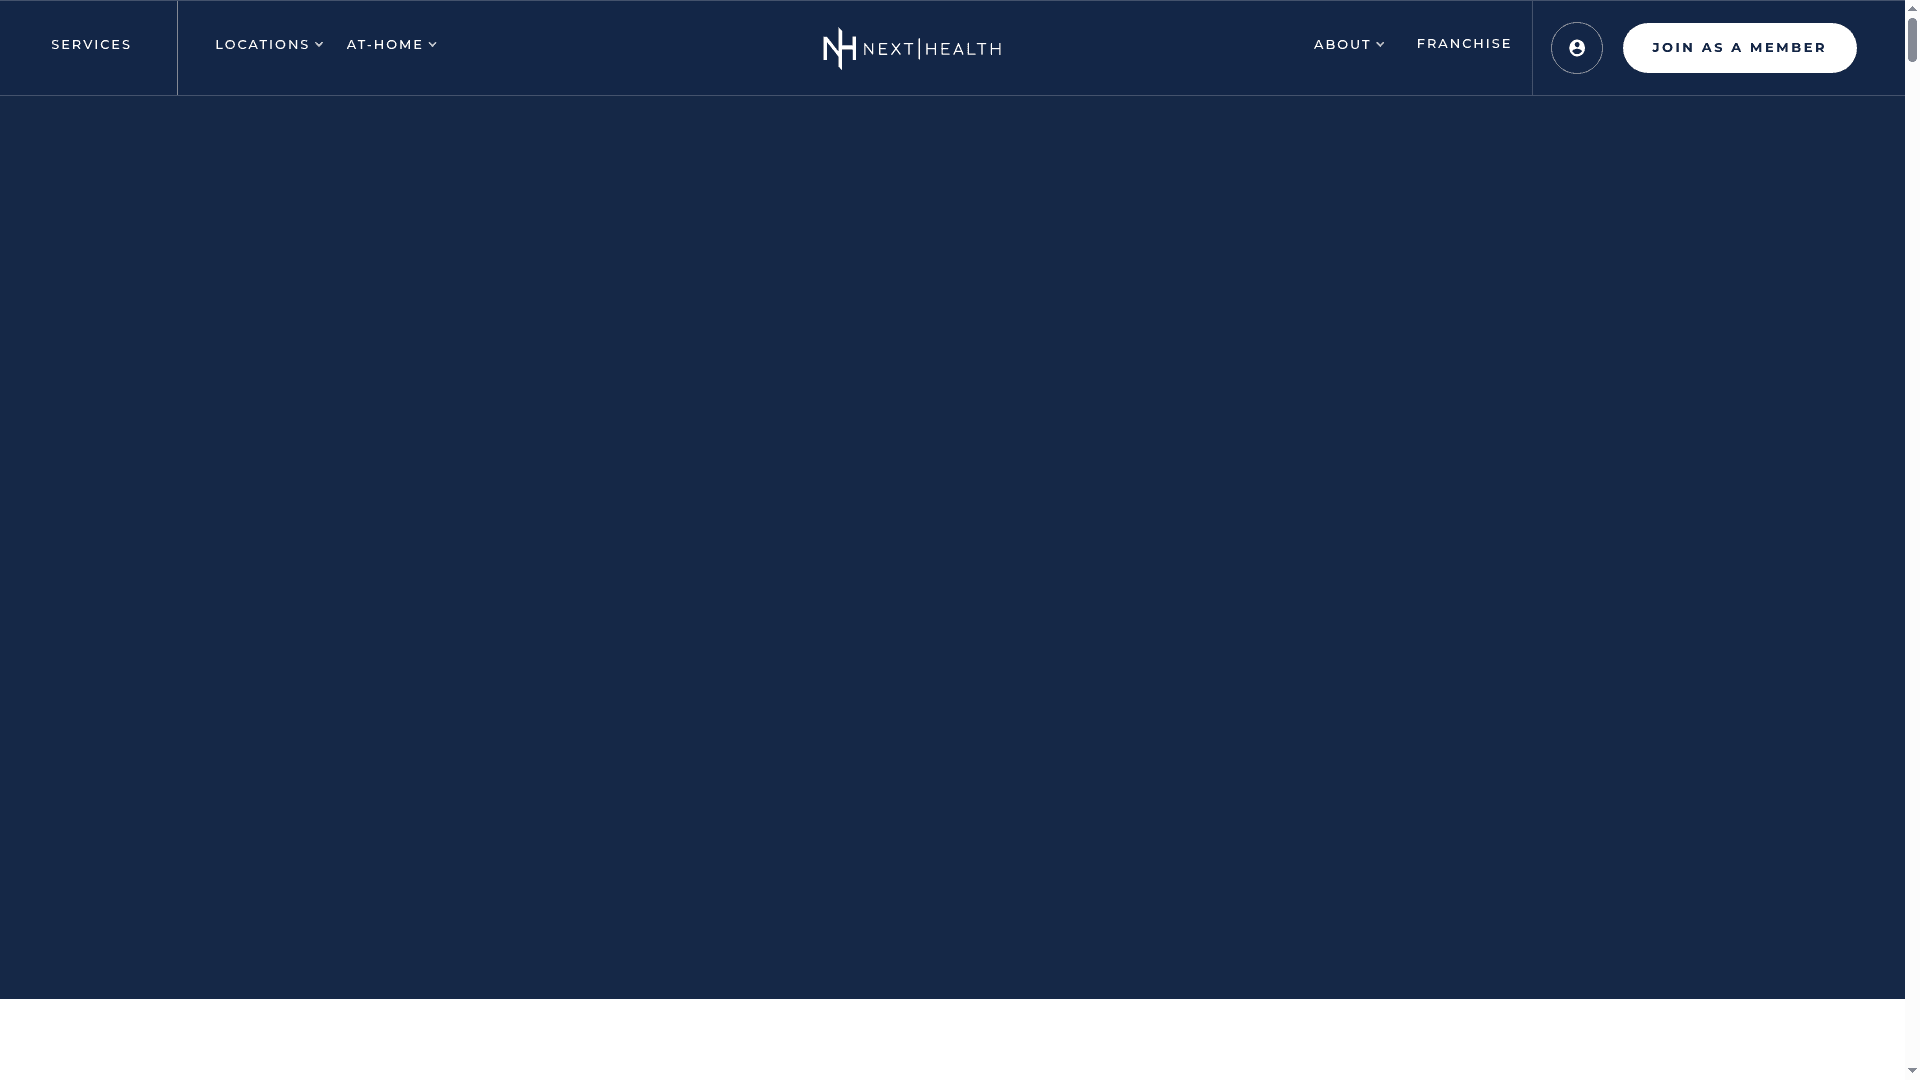Click the account profile icon
Screen dimensions: 1920x1080
click(1577, 47)
